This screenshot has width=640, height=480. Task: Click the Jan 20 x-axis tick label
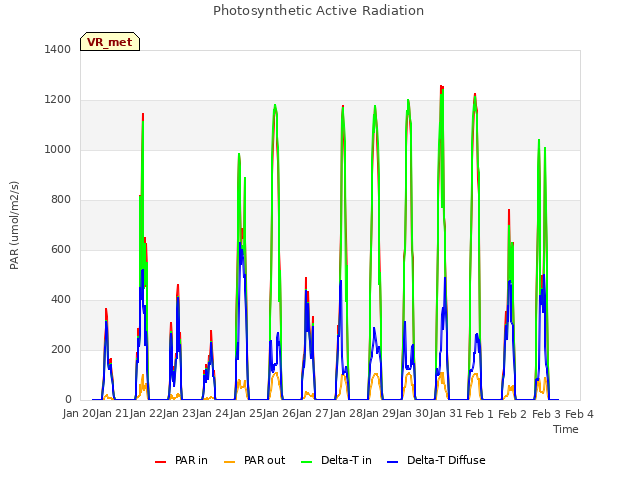click(79, 414)
